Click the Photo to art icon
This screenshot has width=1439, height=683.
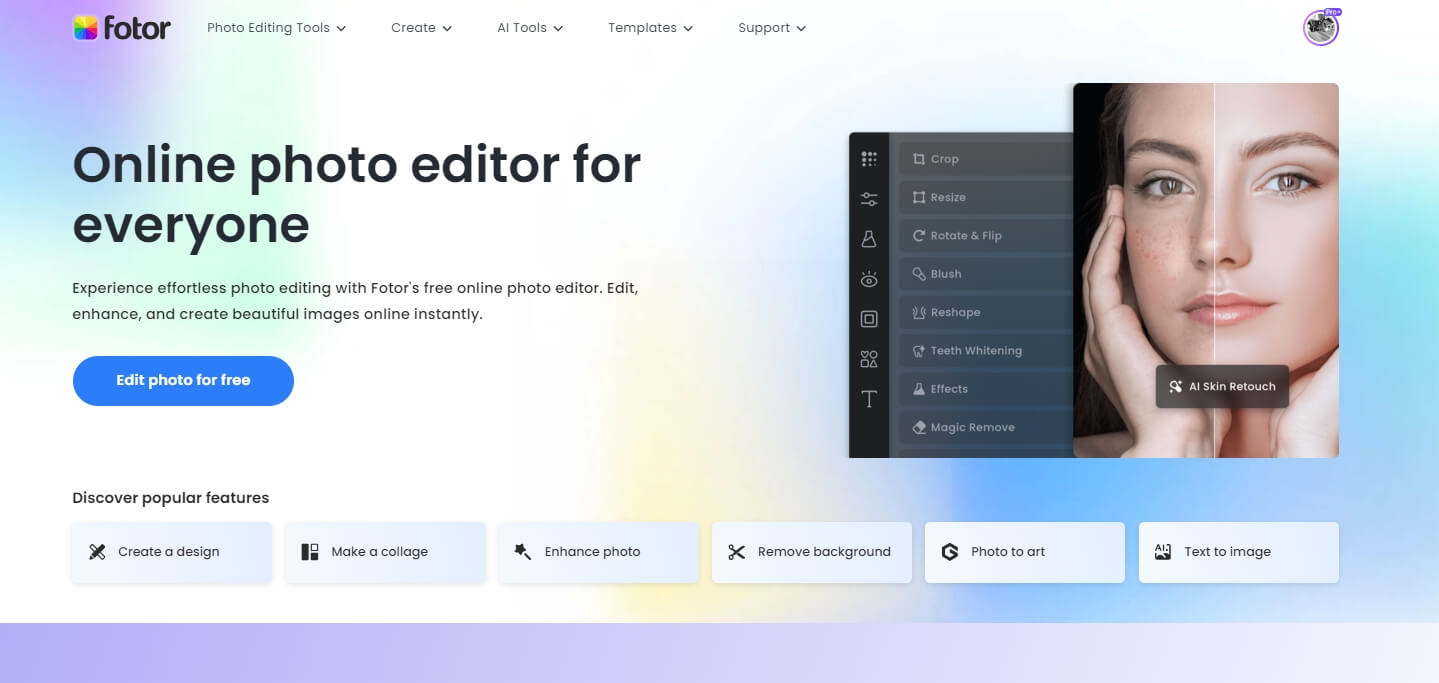tap(950, 552)
